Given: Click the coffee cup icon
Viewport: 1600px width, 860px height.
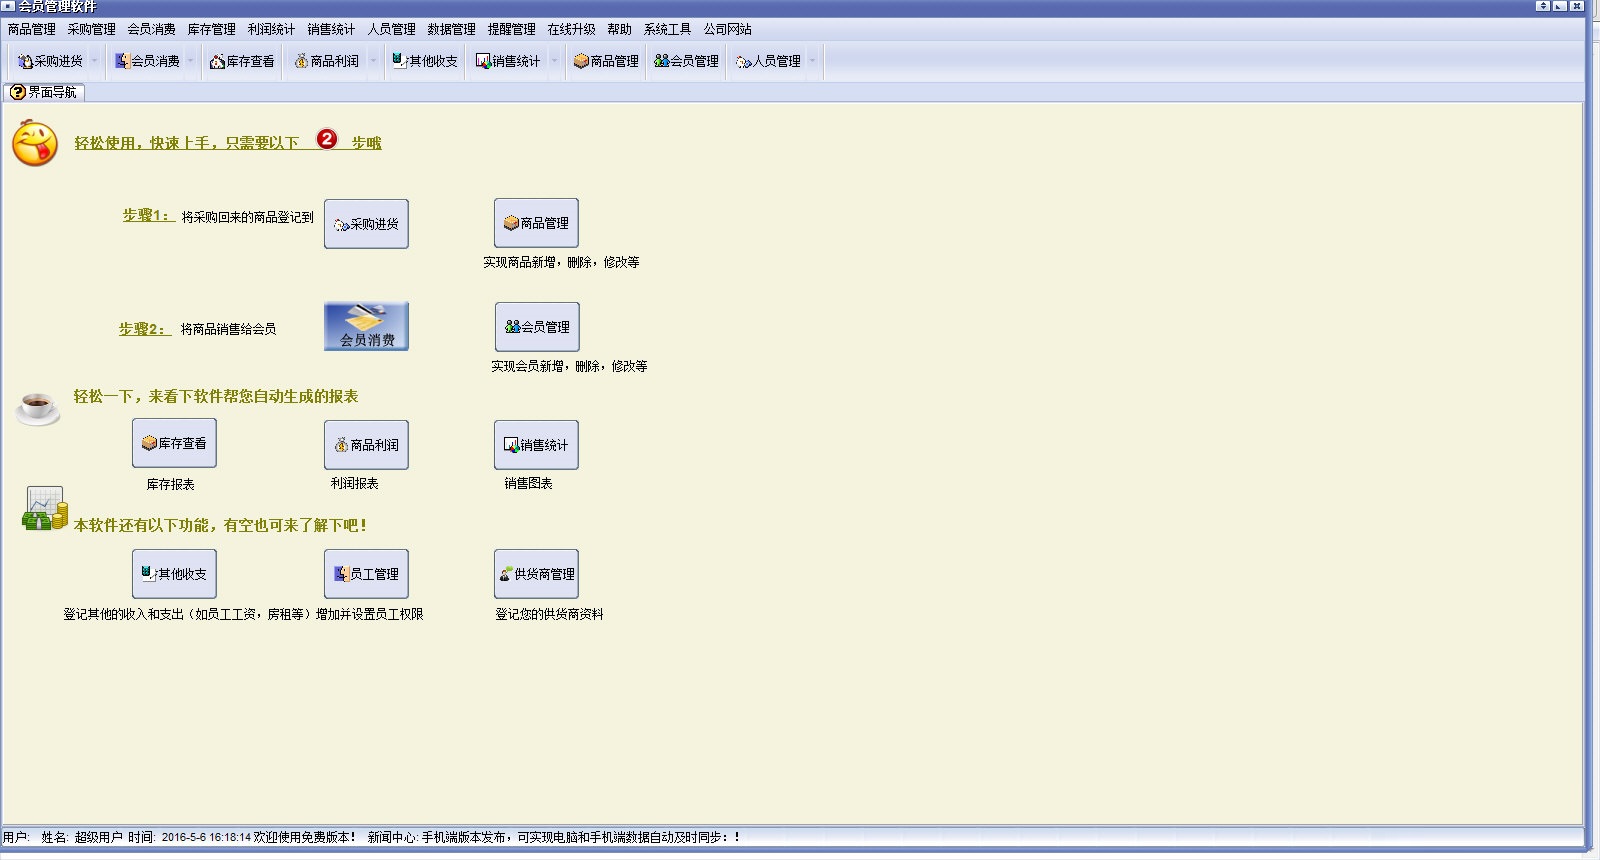Looking at the screenshot, I should click(38, 408).
